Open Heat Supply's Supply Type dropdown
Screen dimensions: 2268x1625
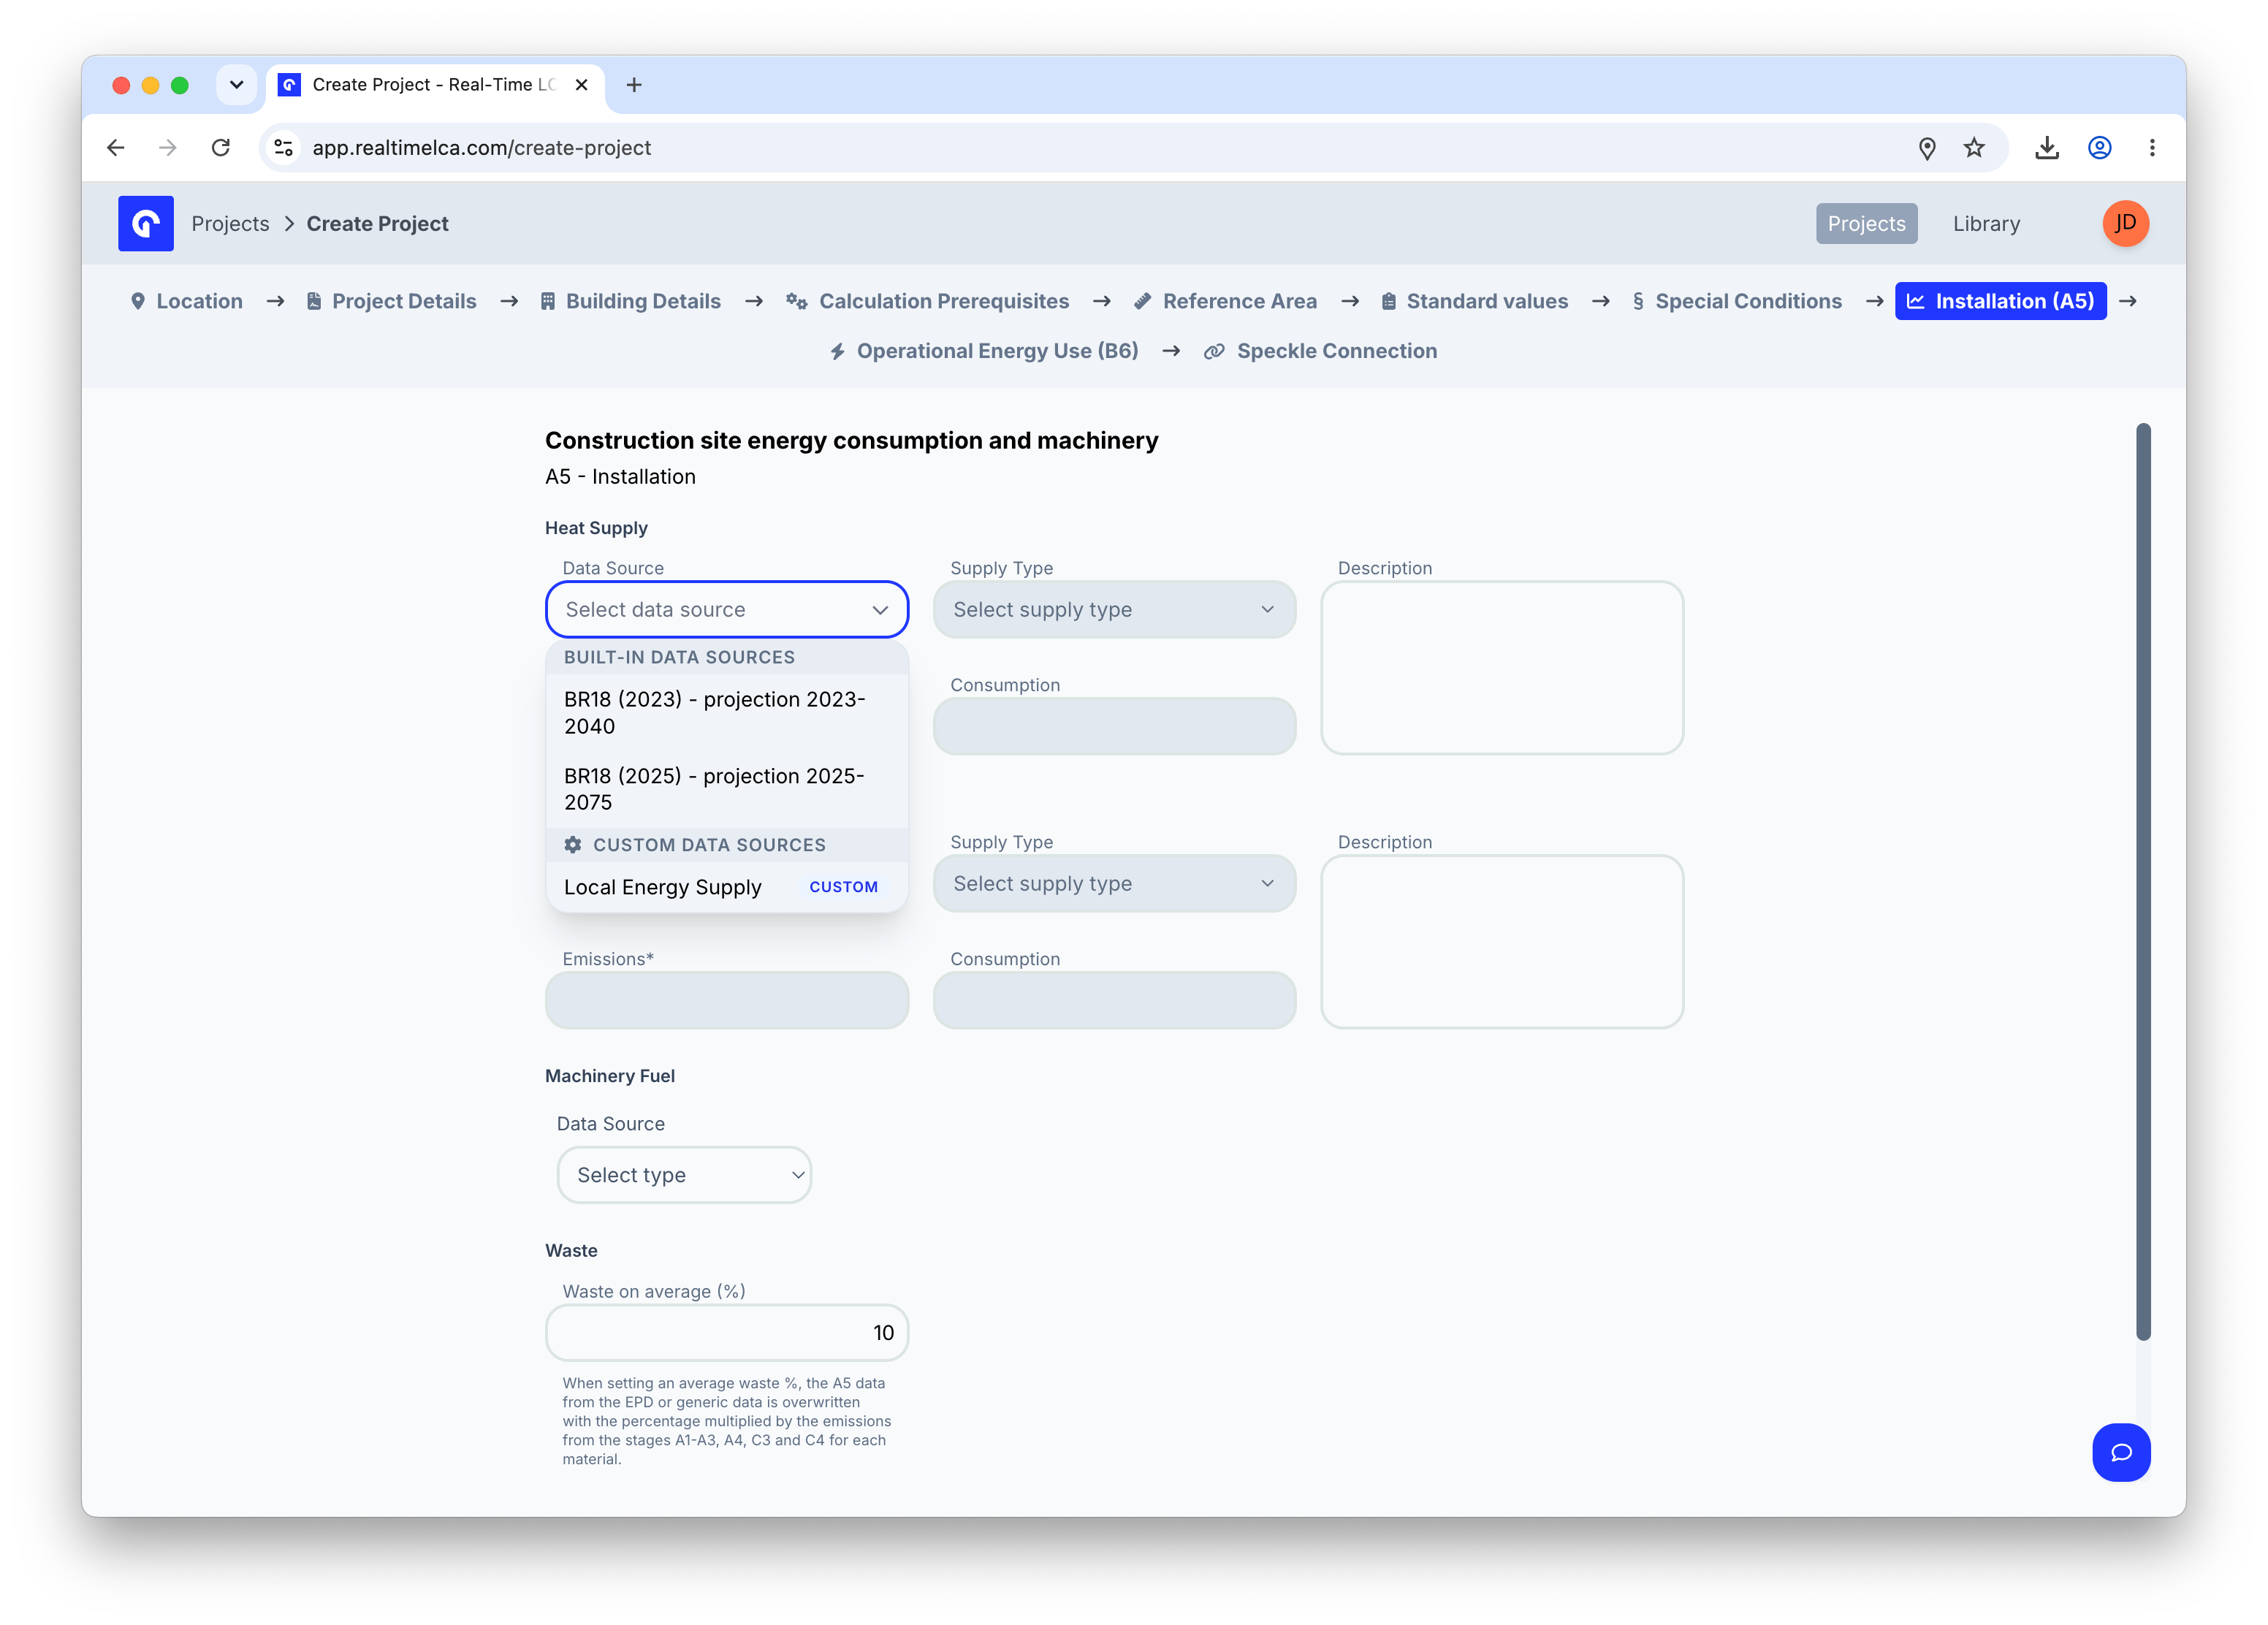click(x=1114, y=609)
